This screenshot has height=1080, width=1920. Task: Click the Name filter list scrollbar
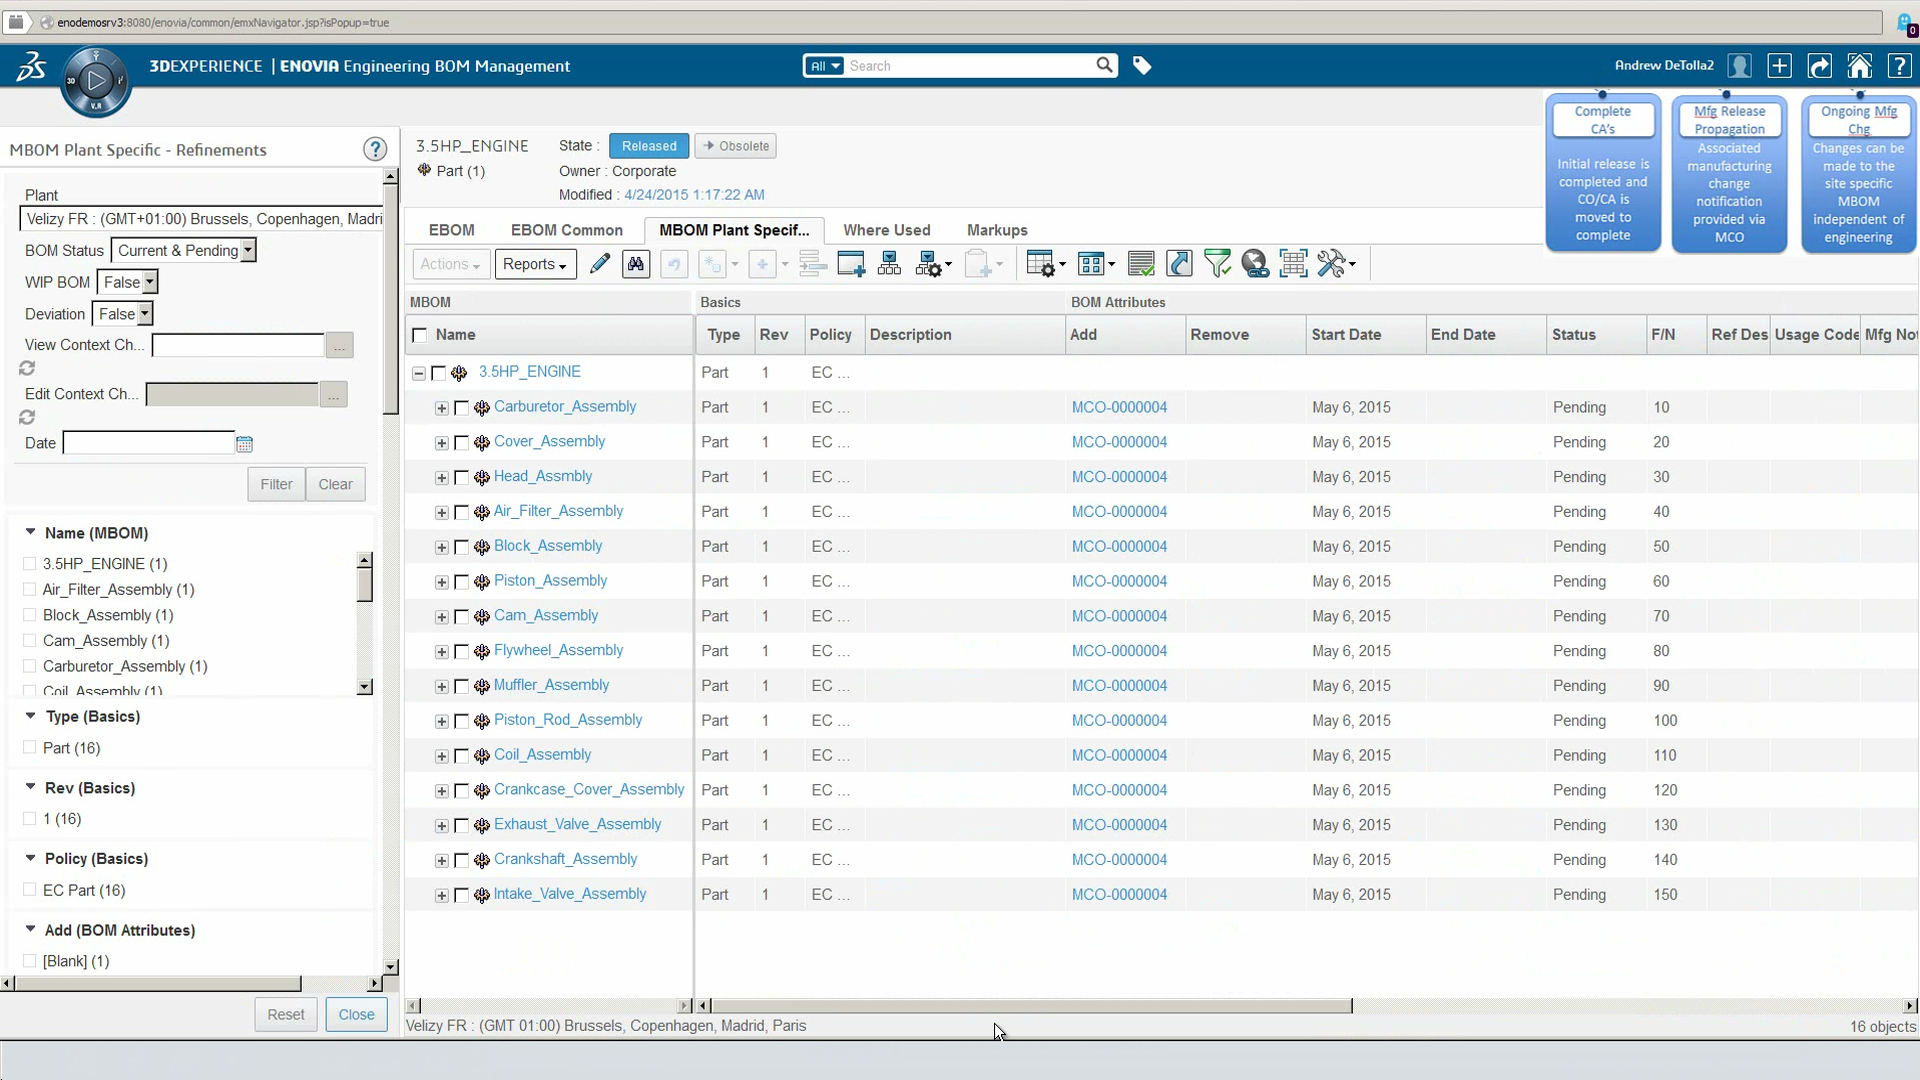[365, 583]
